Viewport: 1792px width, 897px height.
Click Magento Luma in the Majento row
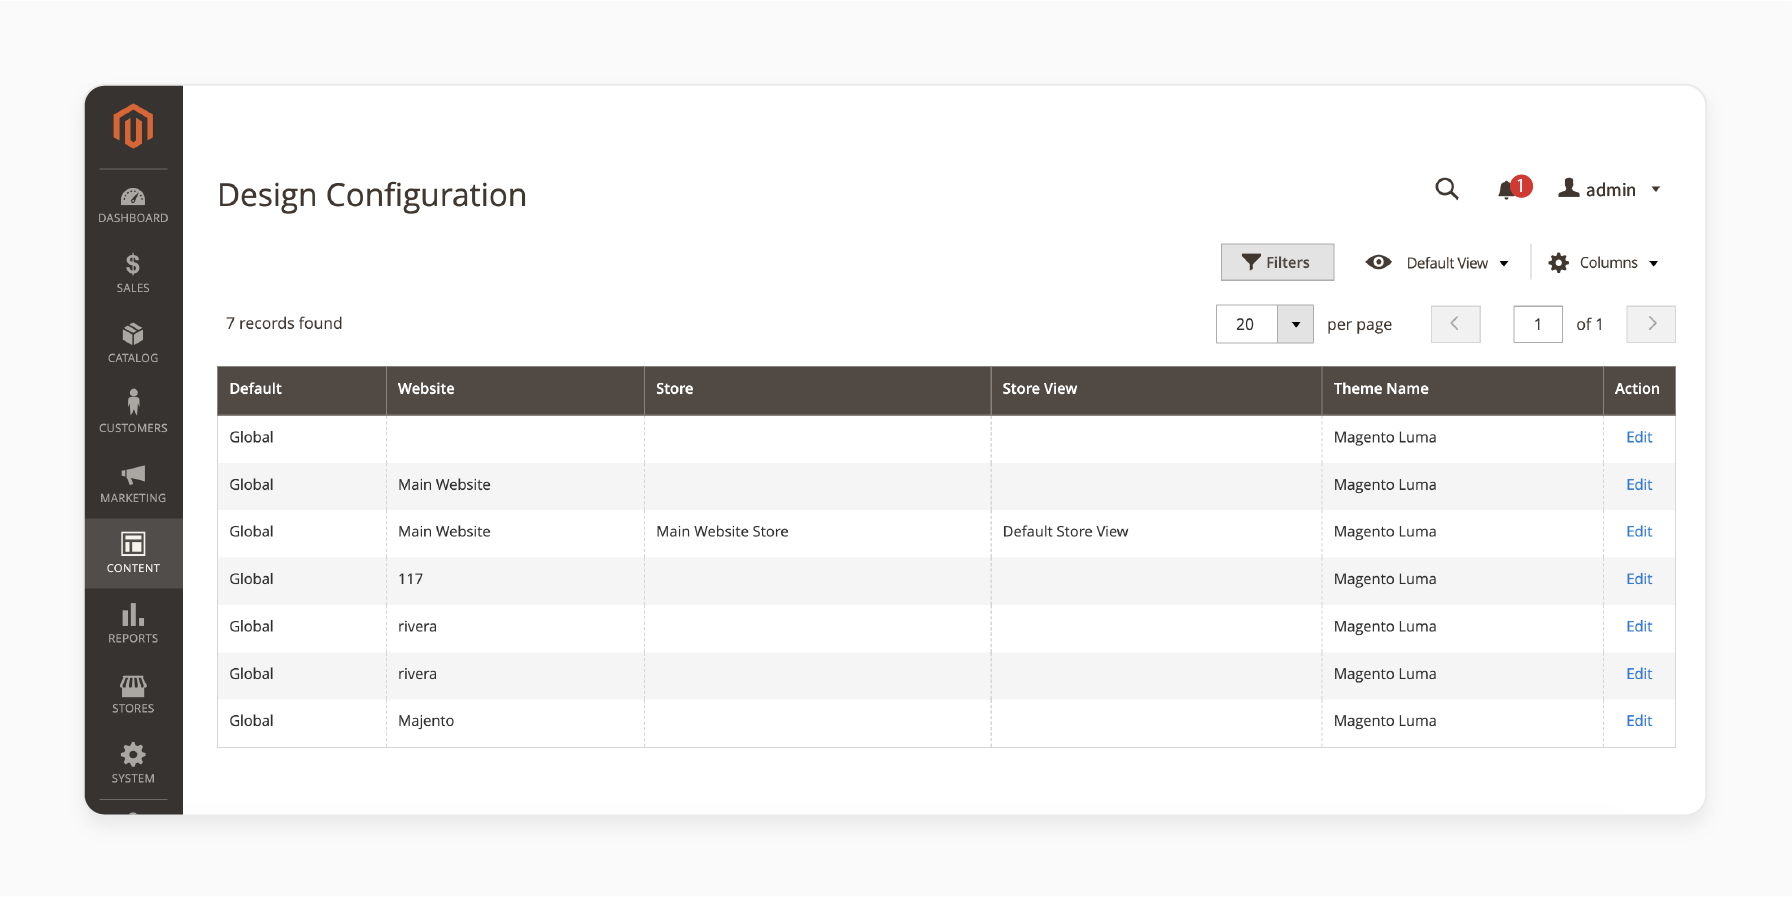1385,720
